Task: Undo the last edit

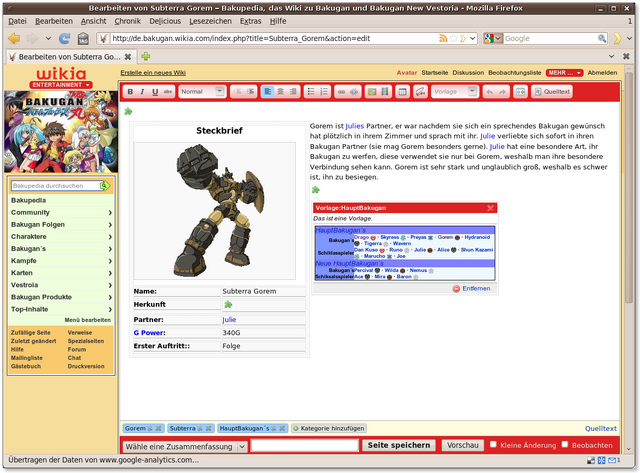Action: (489, 92)
